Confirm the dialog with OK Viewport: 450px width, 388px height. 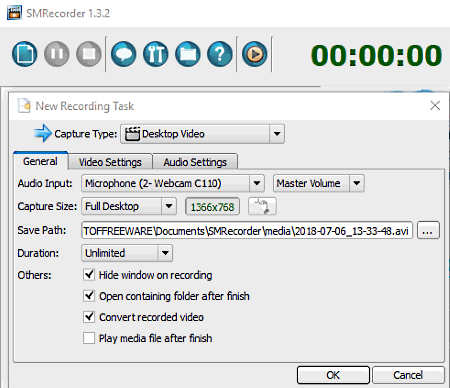(x=333, y=375)
